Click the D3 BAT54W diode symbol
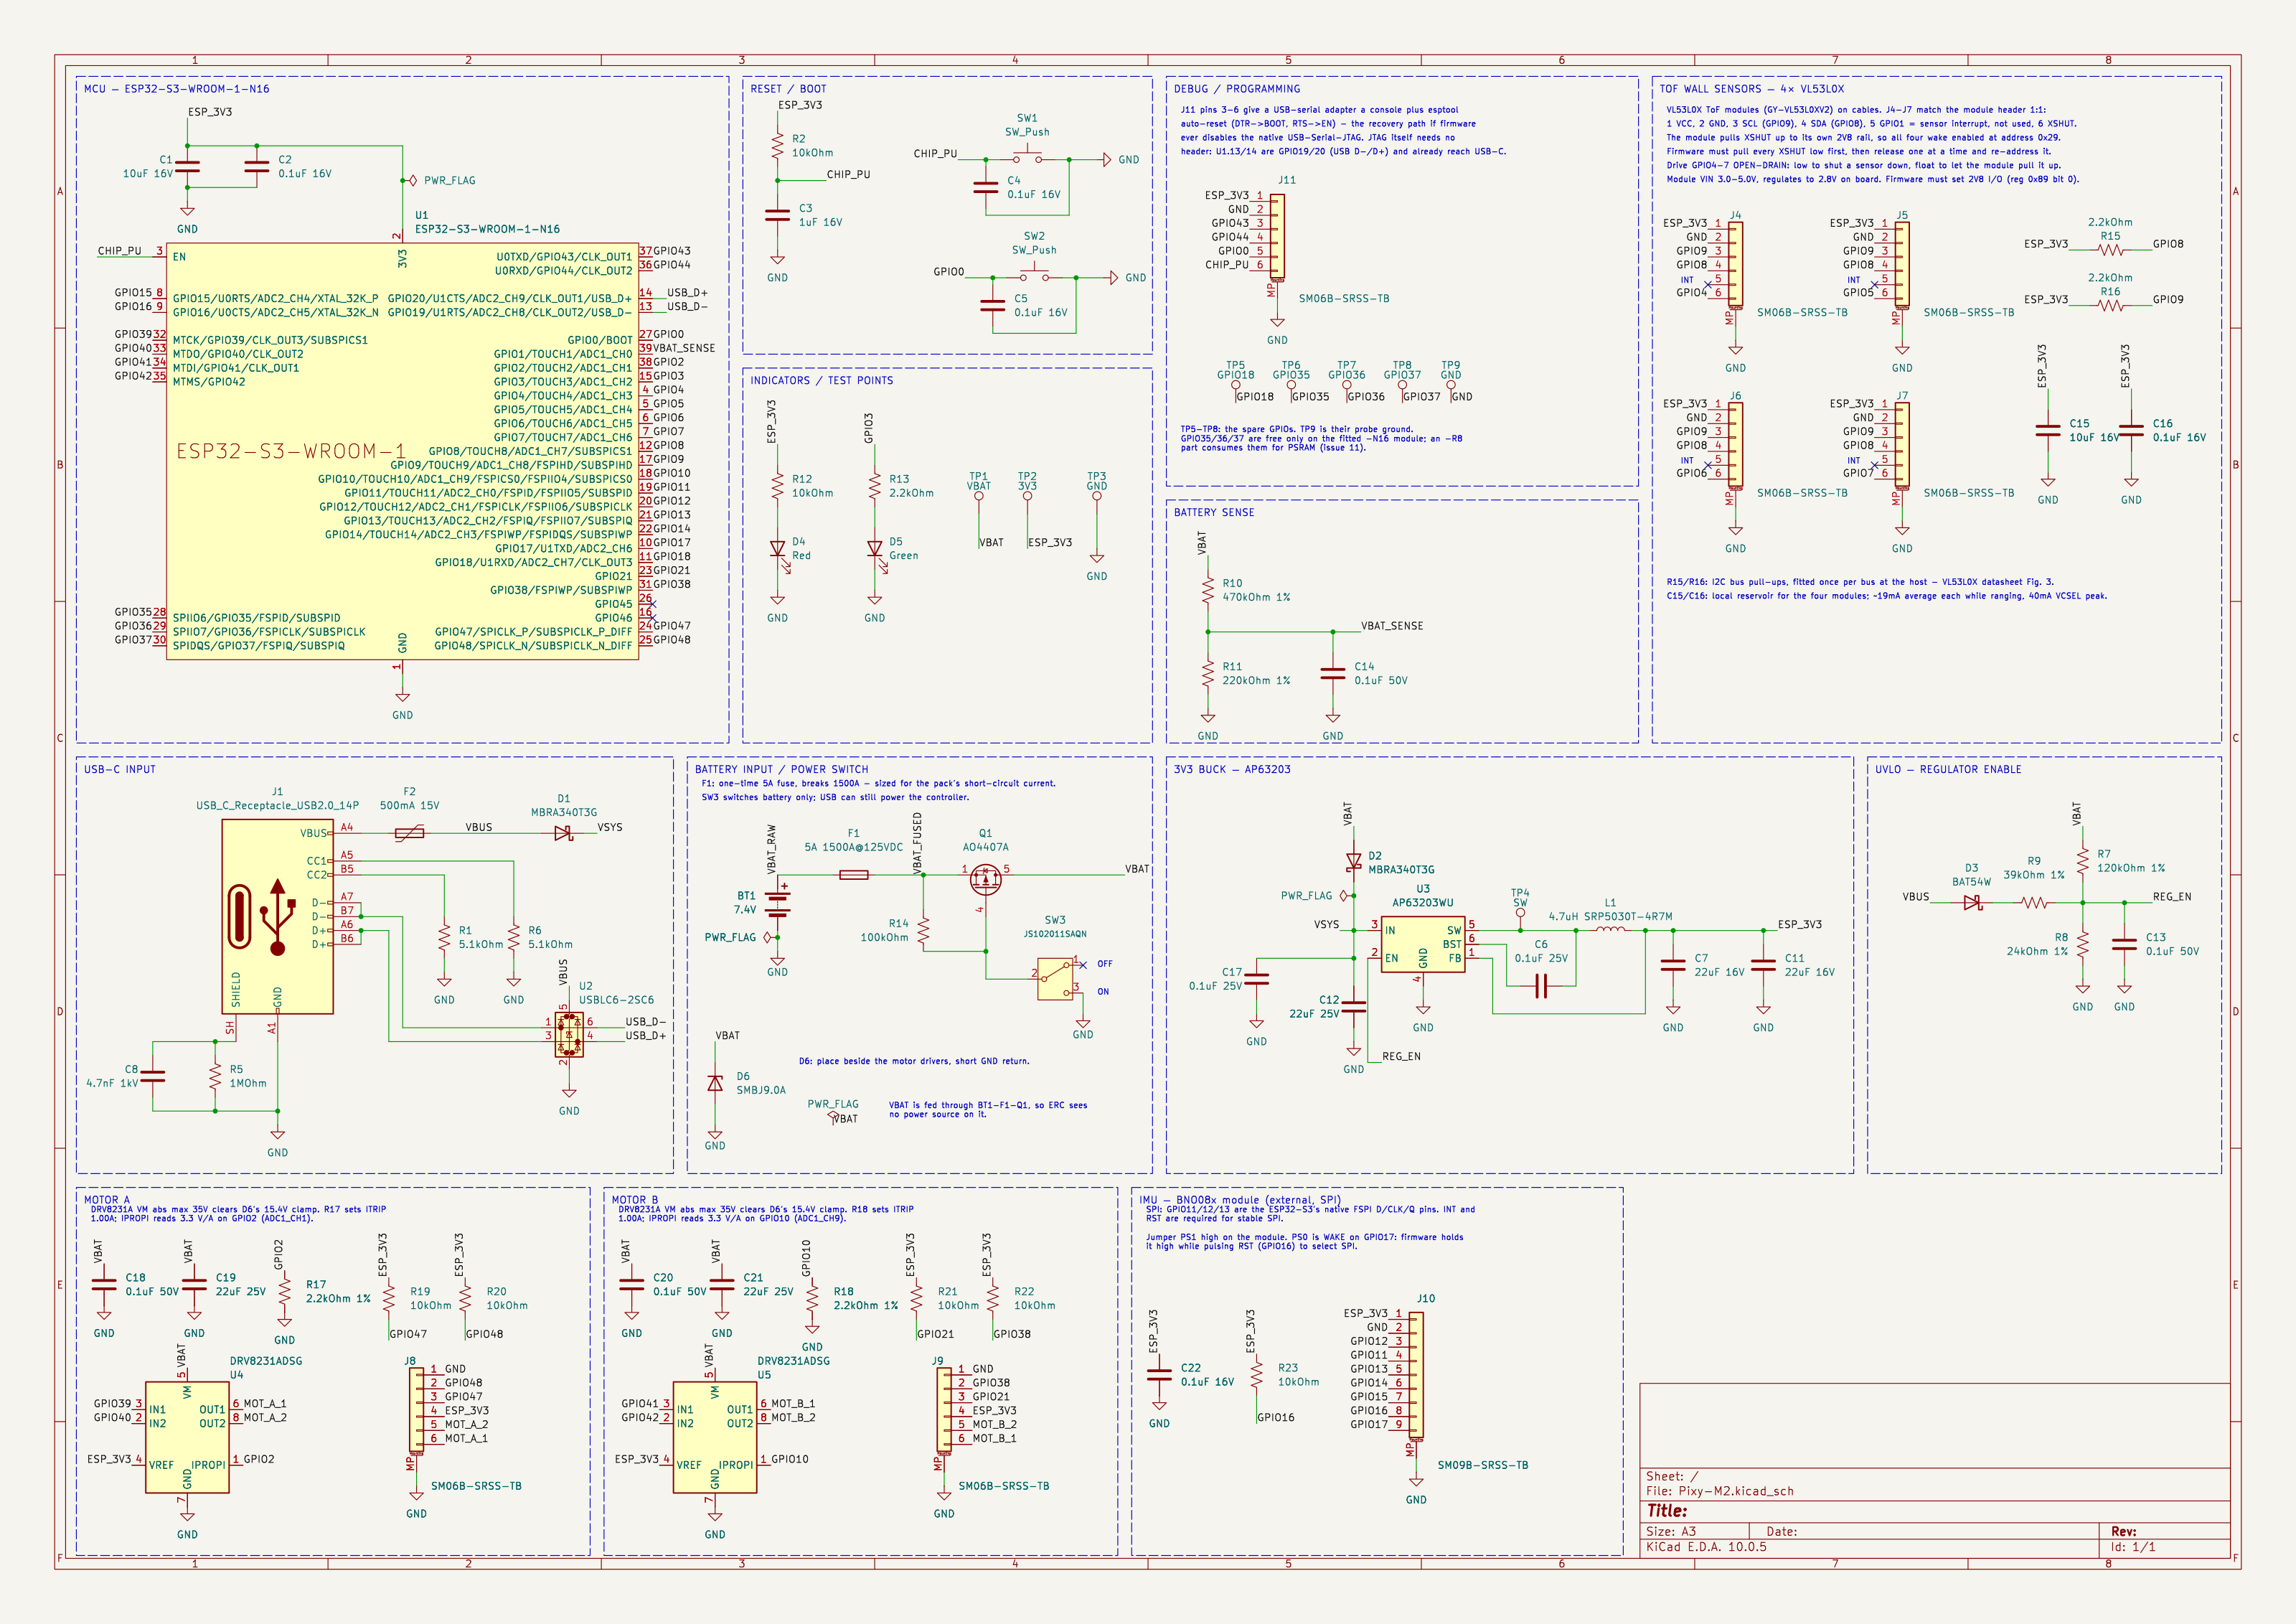 point(1972,903)
